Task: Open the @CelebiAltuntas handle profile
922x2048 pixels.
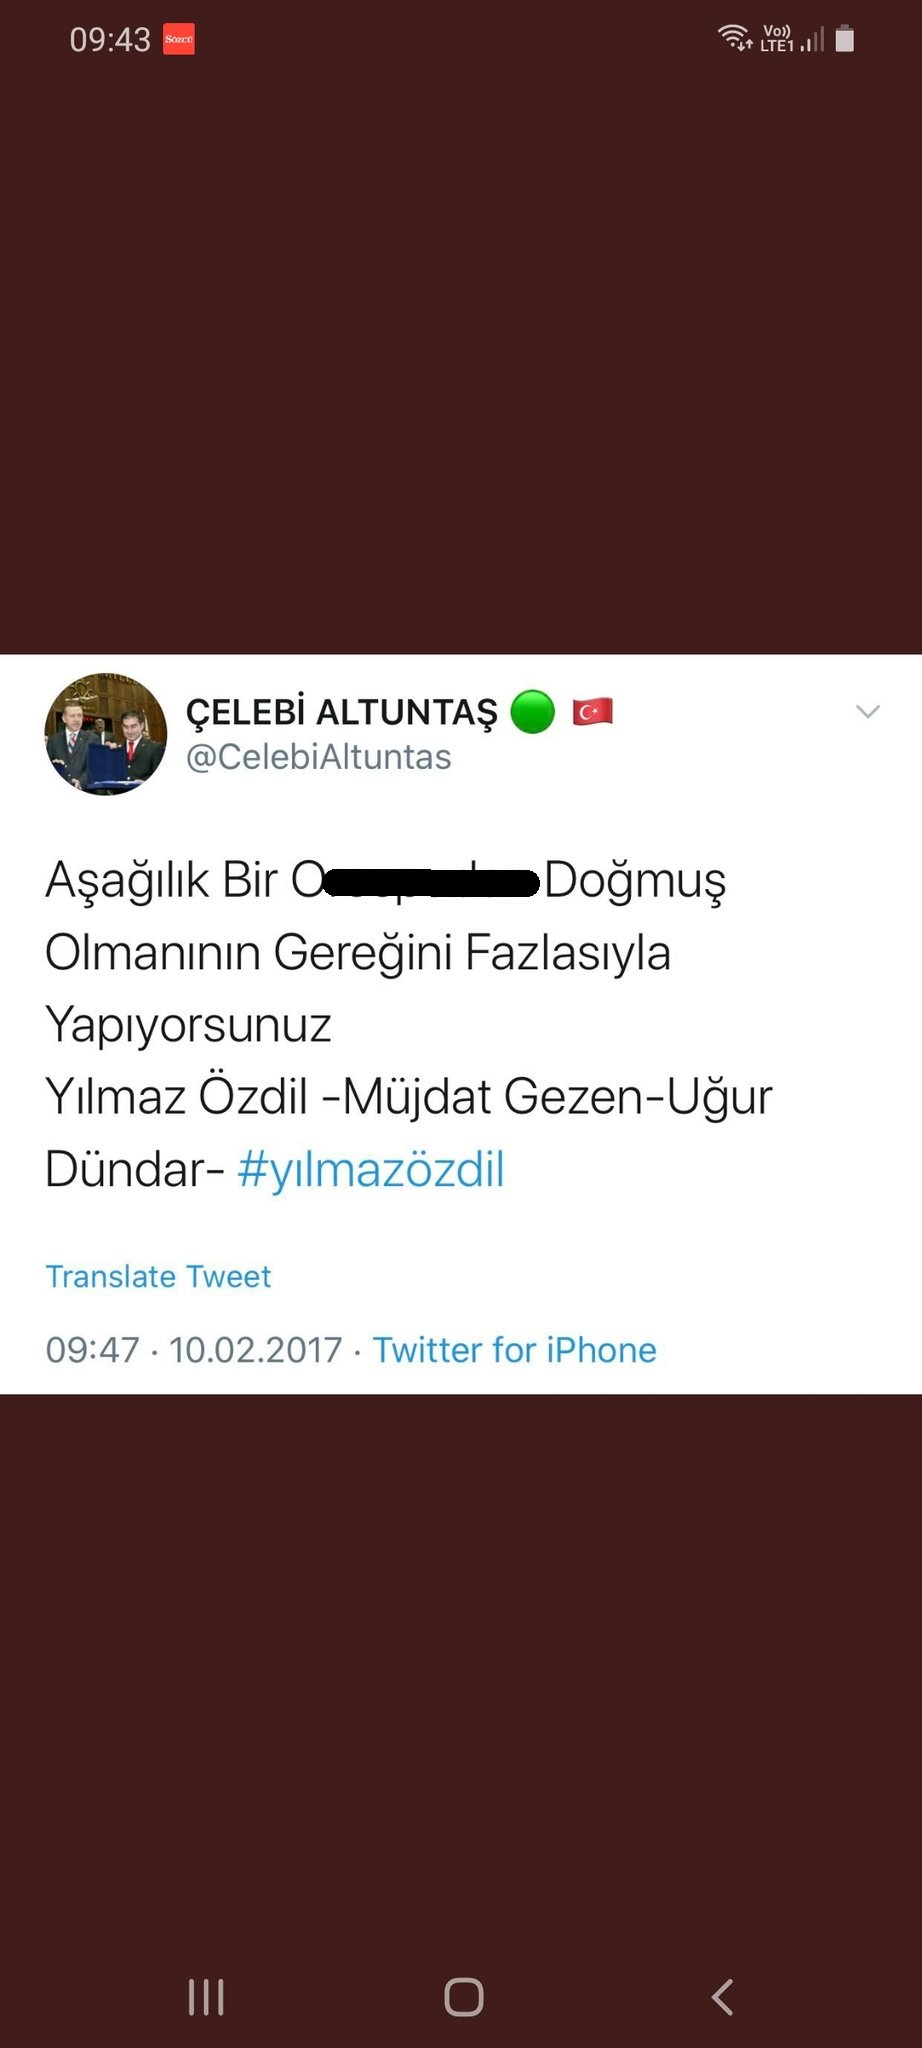Action: pos(319,757)
